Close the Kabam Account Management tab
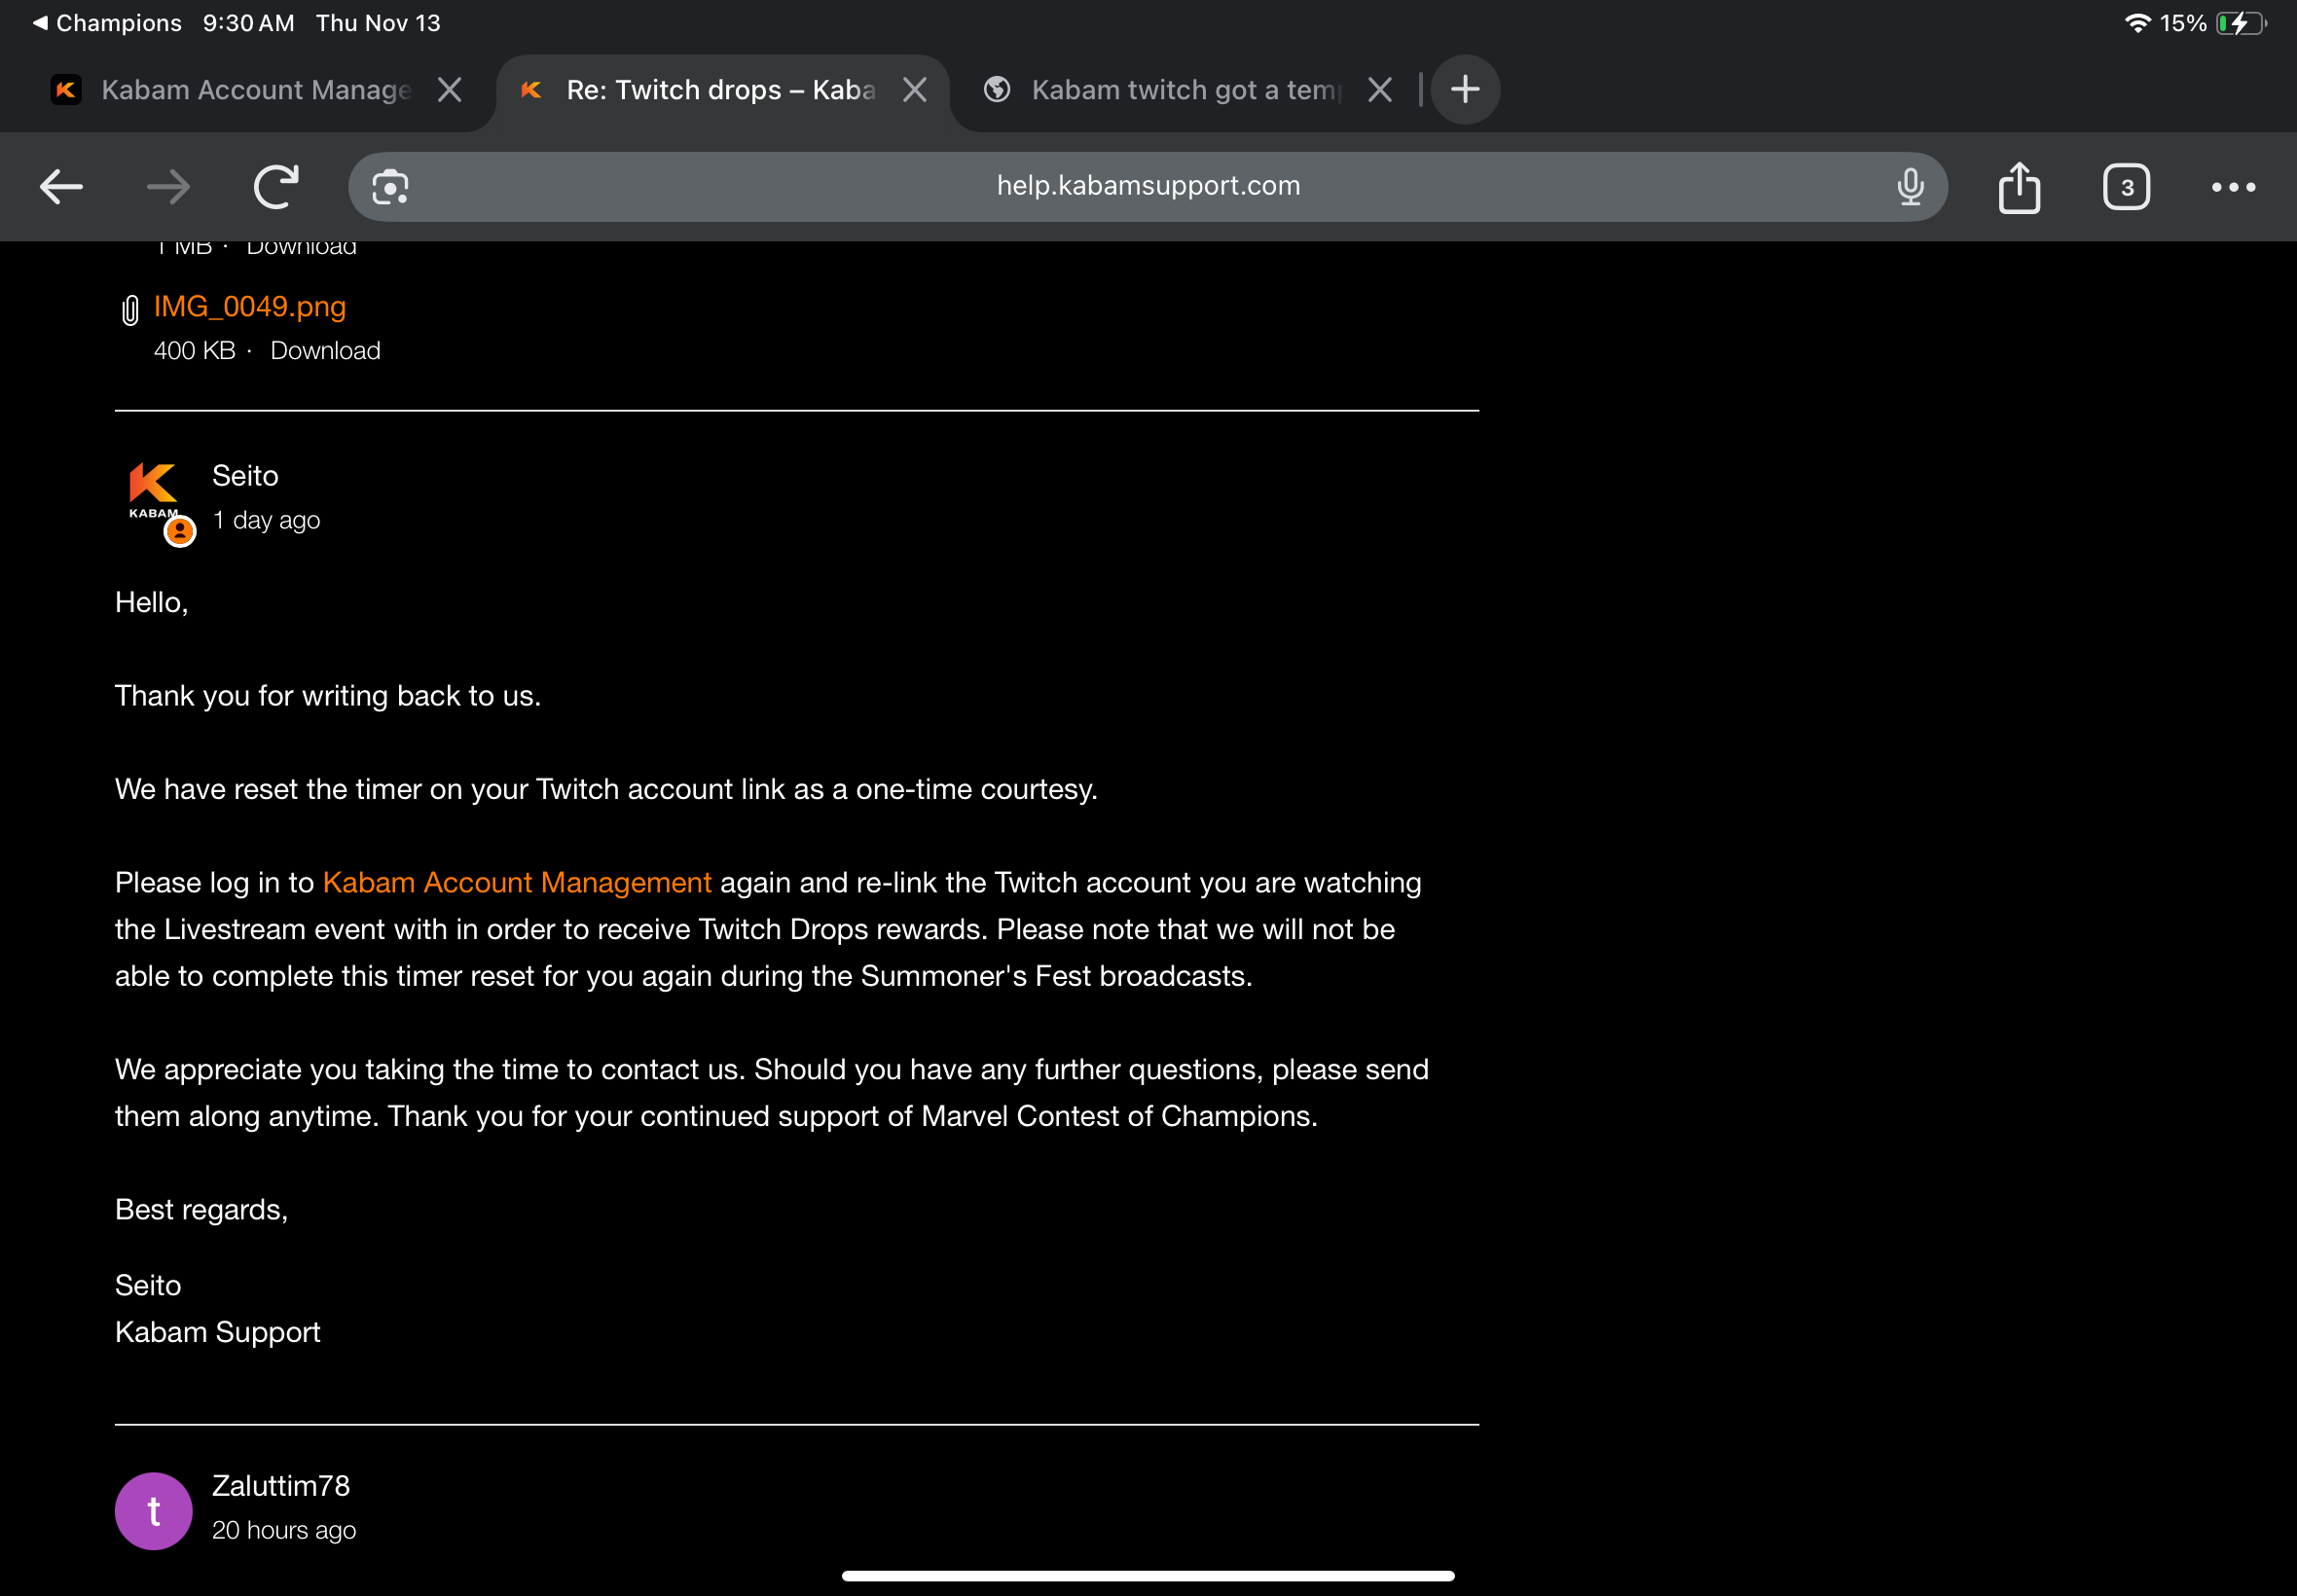2297x1596 pixels. pyautogui.click(x=450, y=90)
